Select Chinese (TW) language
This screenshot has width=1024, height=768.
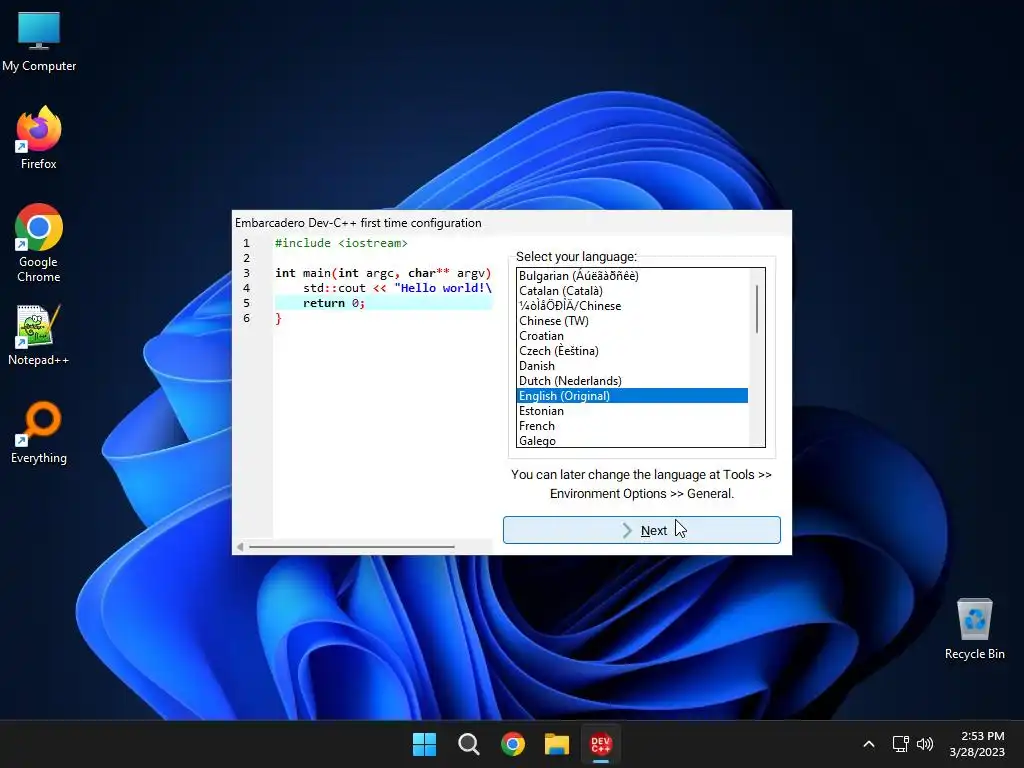632,321
